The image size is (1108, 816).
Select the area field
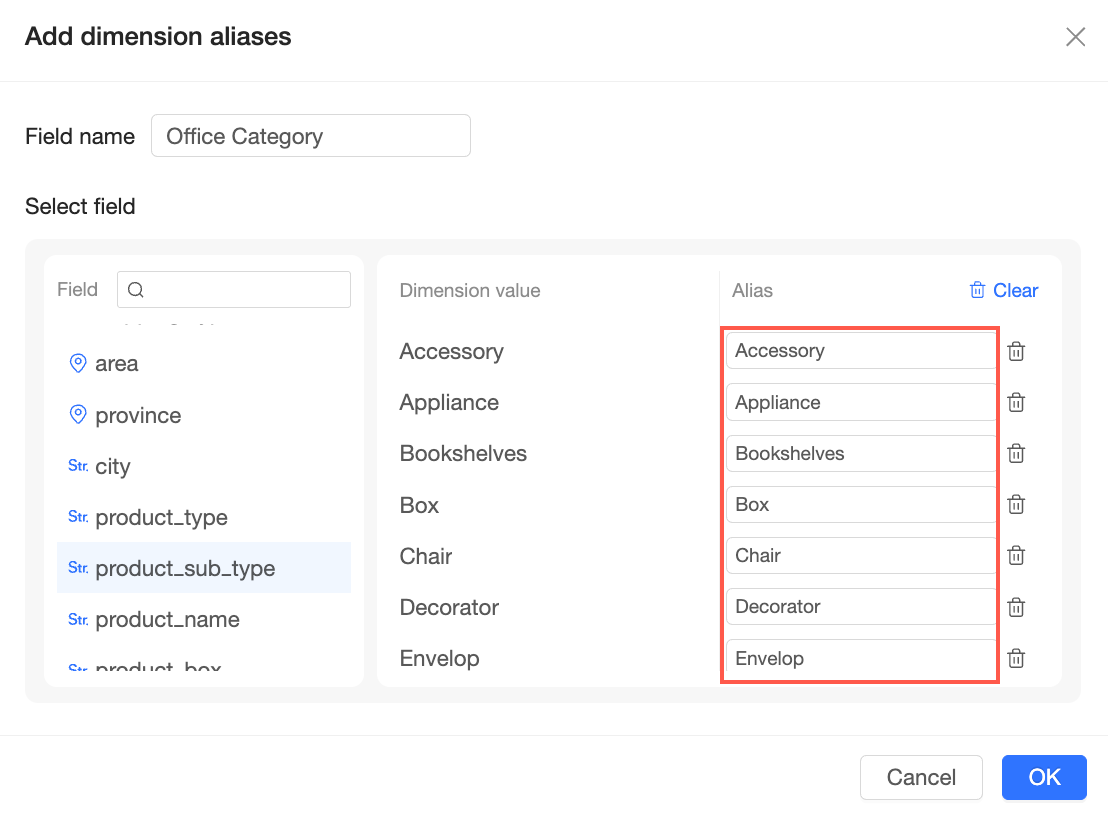[117, 364]
